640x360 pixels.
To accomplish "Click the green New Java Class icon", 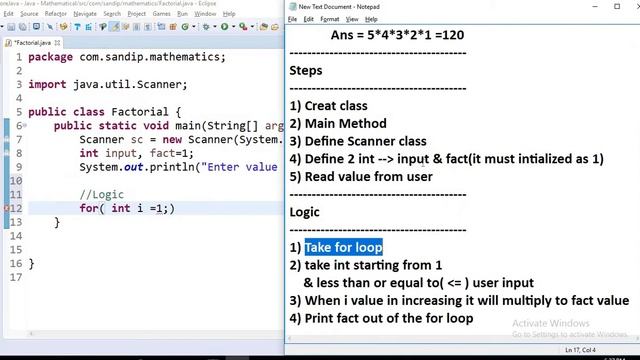I will [x=185, y=27].
